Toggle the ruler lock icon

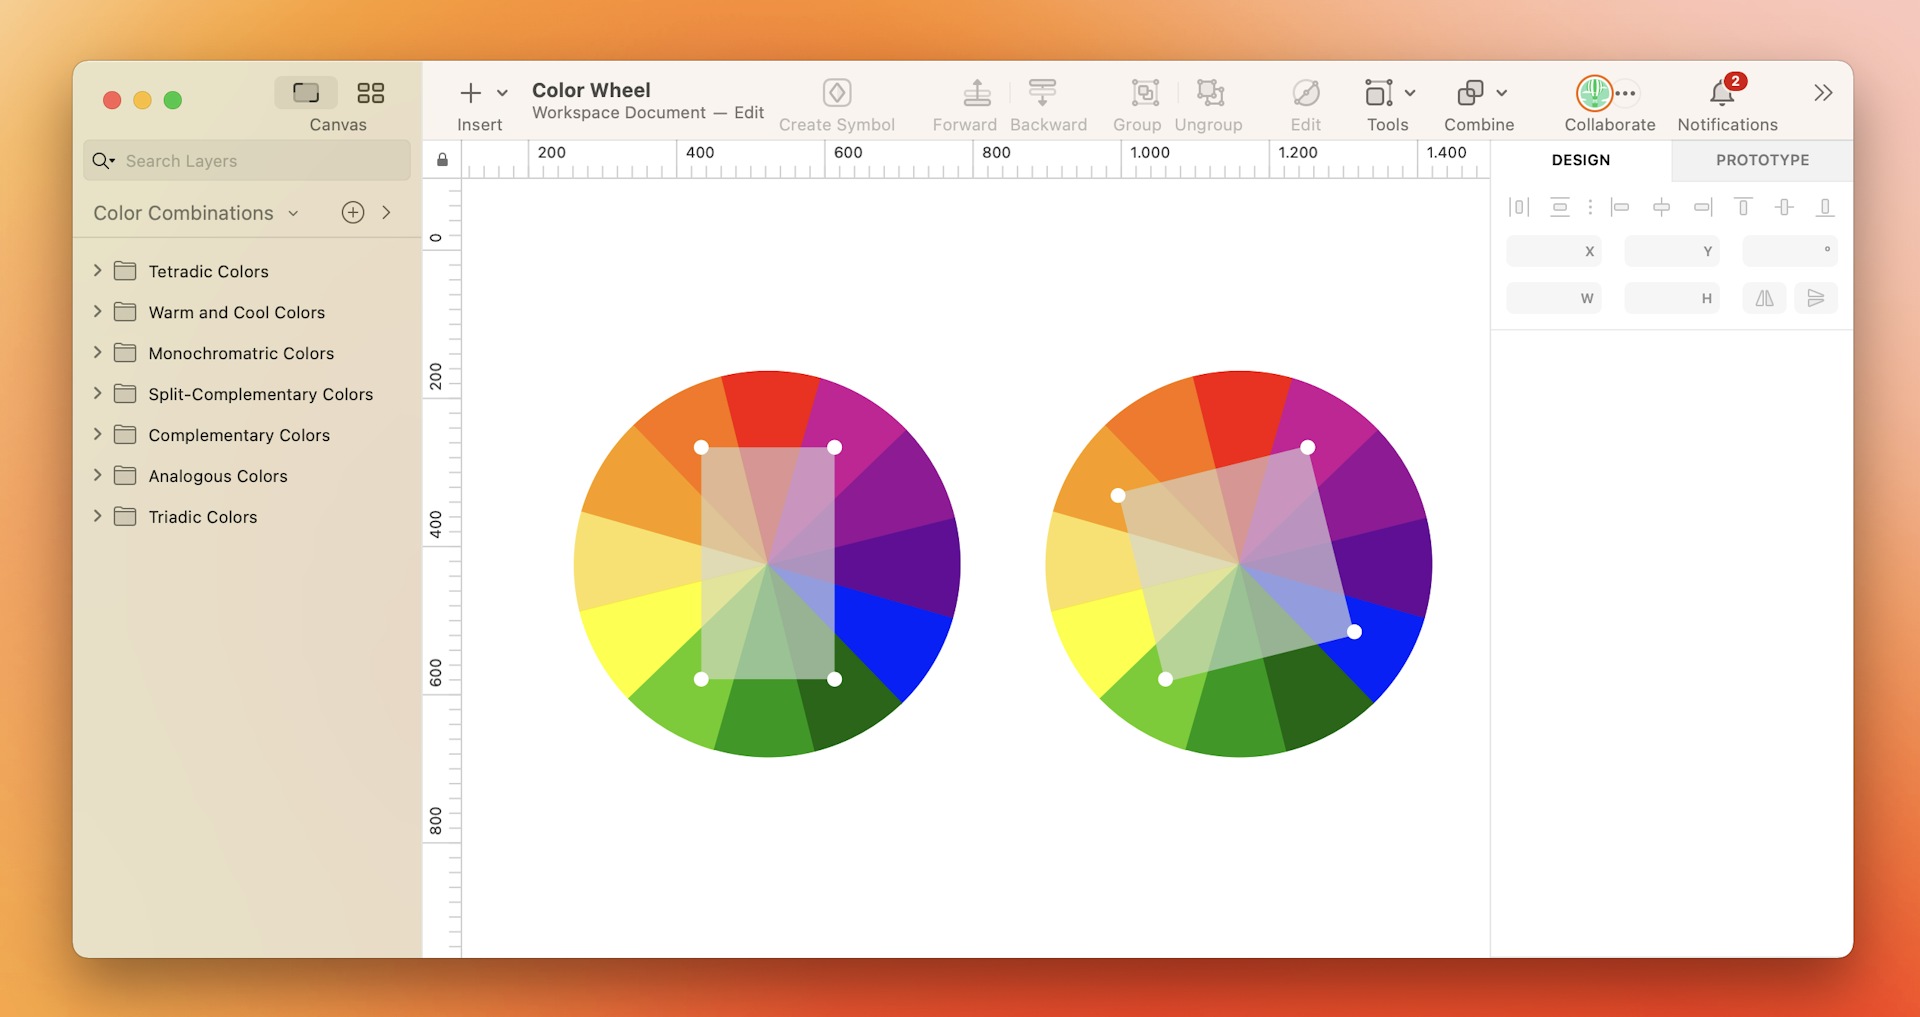click(x=441, y=159)
